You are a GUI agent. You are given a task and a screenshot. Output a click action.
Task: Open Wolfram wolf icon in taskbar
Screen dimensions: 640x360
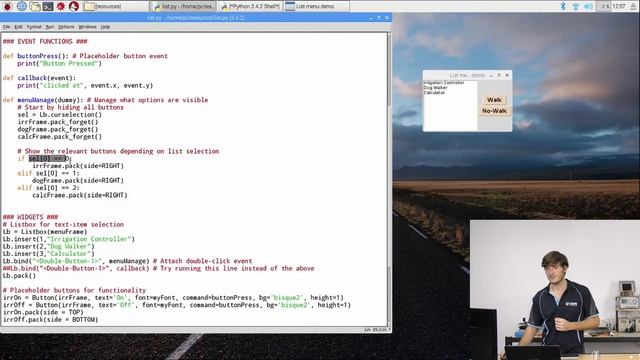tap(73, 6)
